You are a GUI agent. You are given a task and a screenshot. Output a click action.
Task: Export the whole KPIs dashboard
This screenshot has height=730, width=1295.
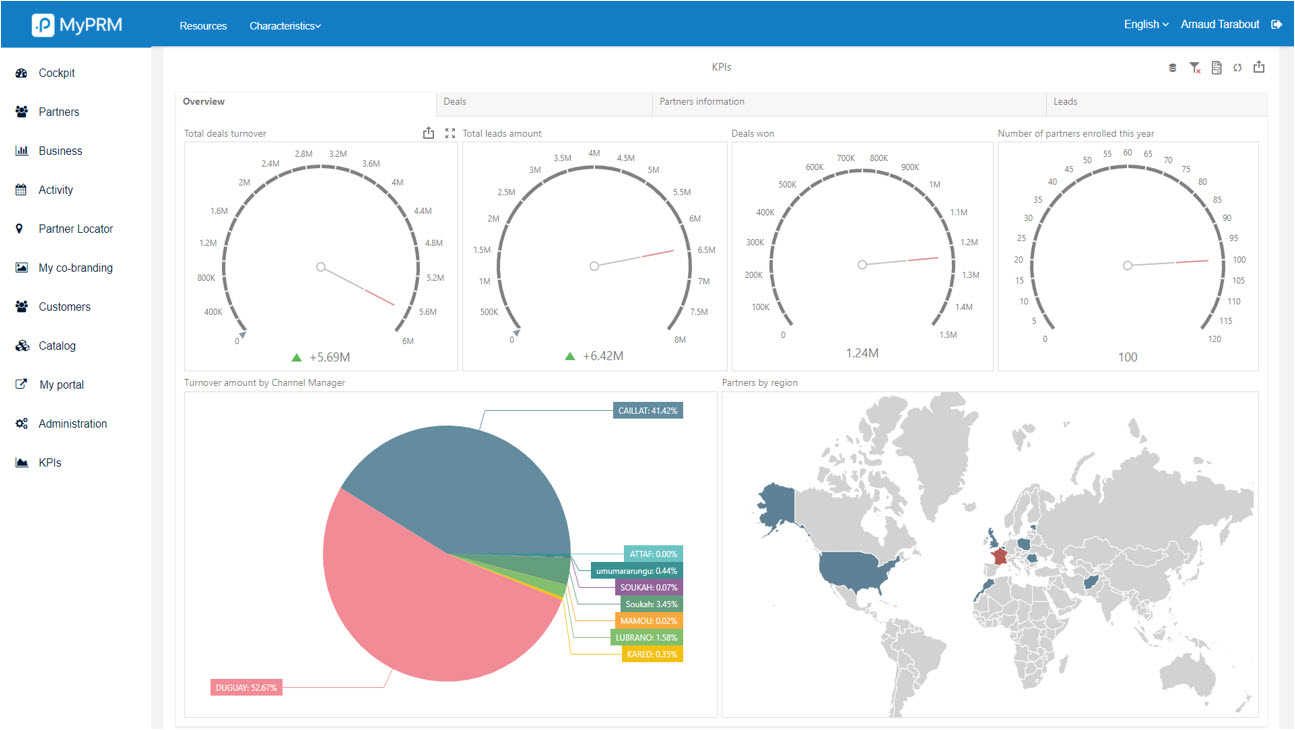coord(1259,67)
